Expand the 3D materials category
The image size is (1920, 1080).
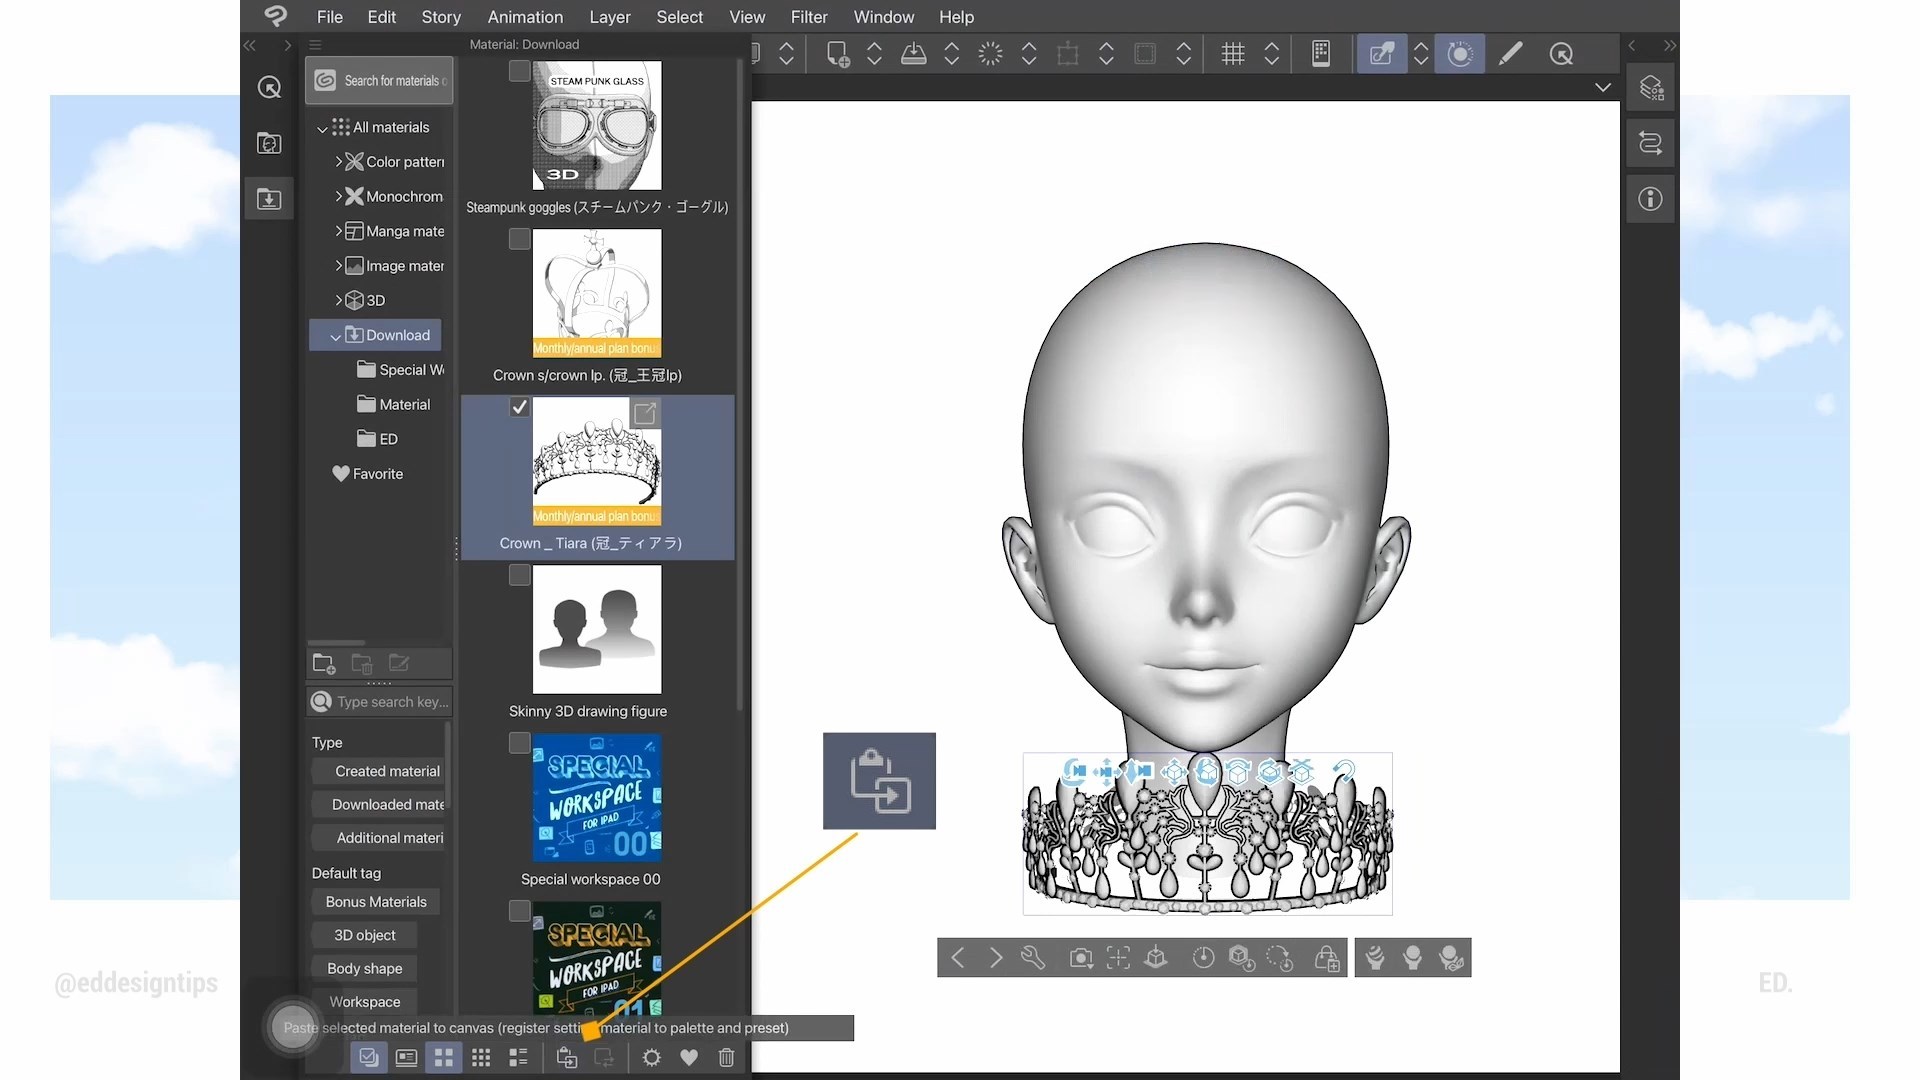339,300
